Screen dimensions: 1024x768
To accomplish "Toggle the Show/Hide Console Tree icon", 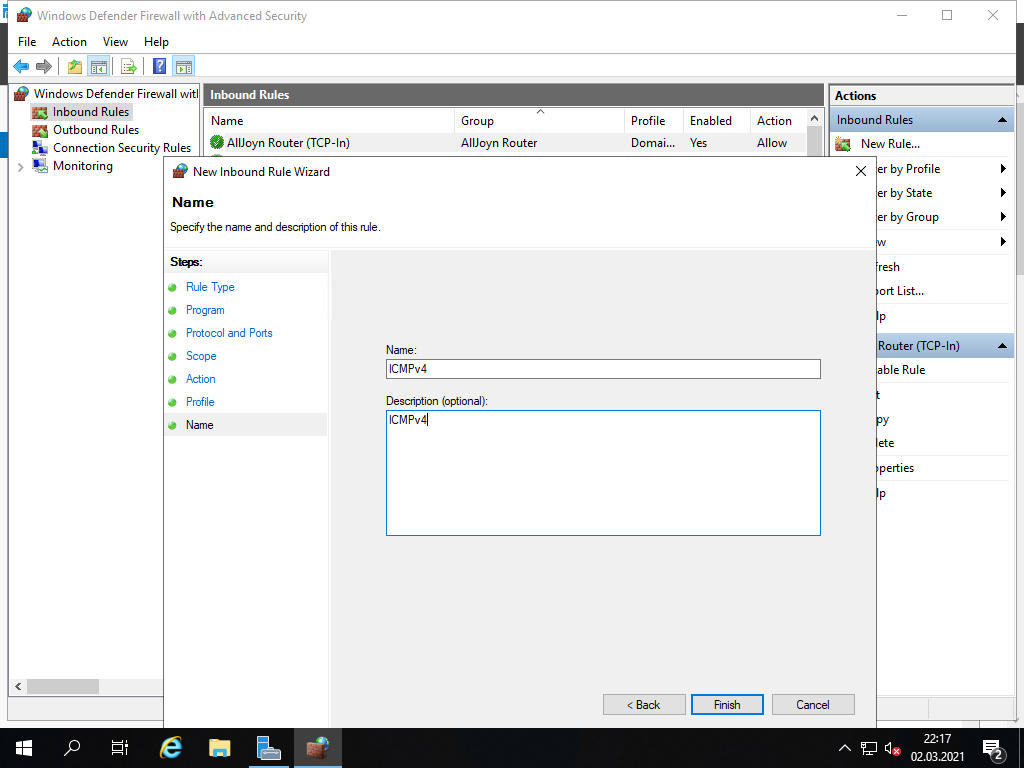I will (x=98, y=67).
